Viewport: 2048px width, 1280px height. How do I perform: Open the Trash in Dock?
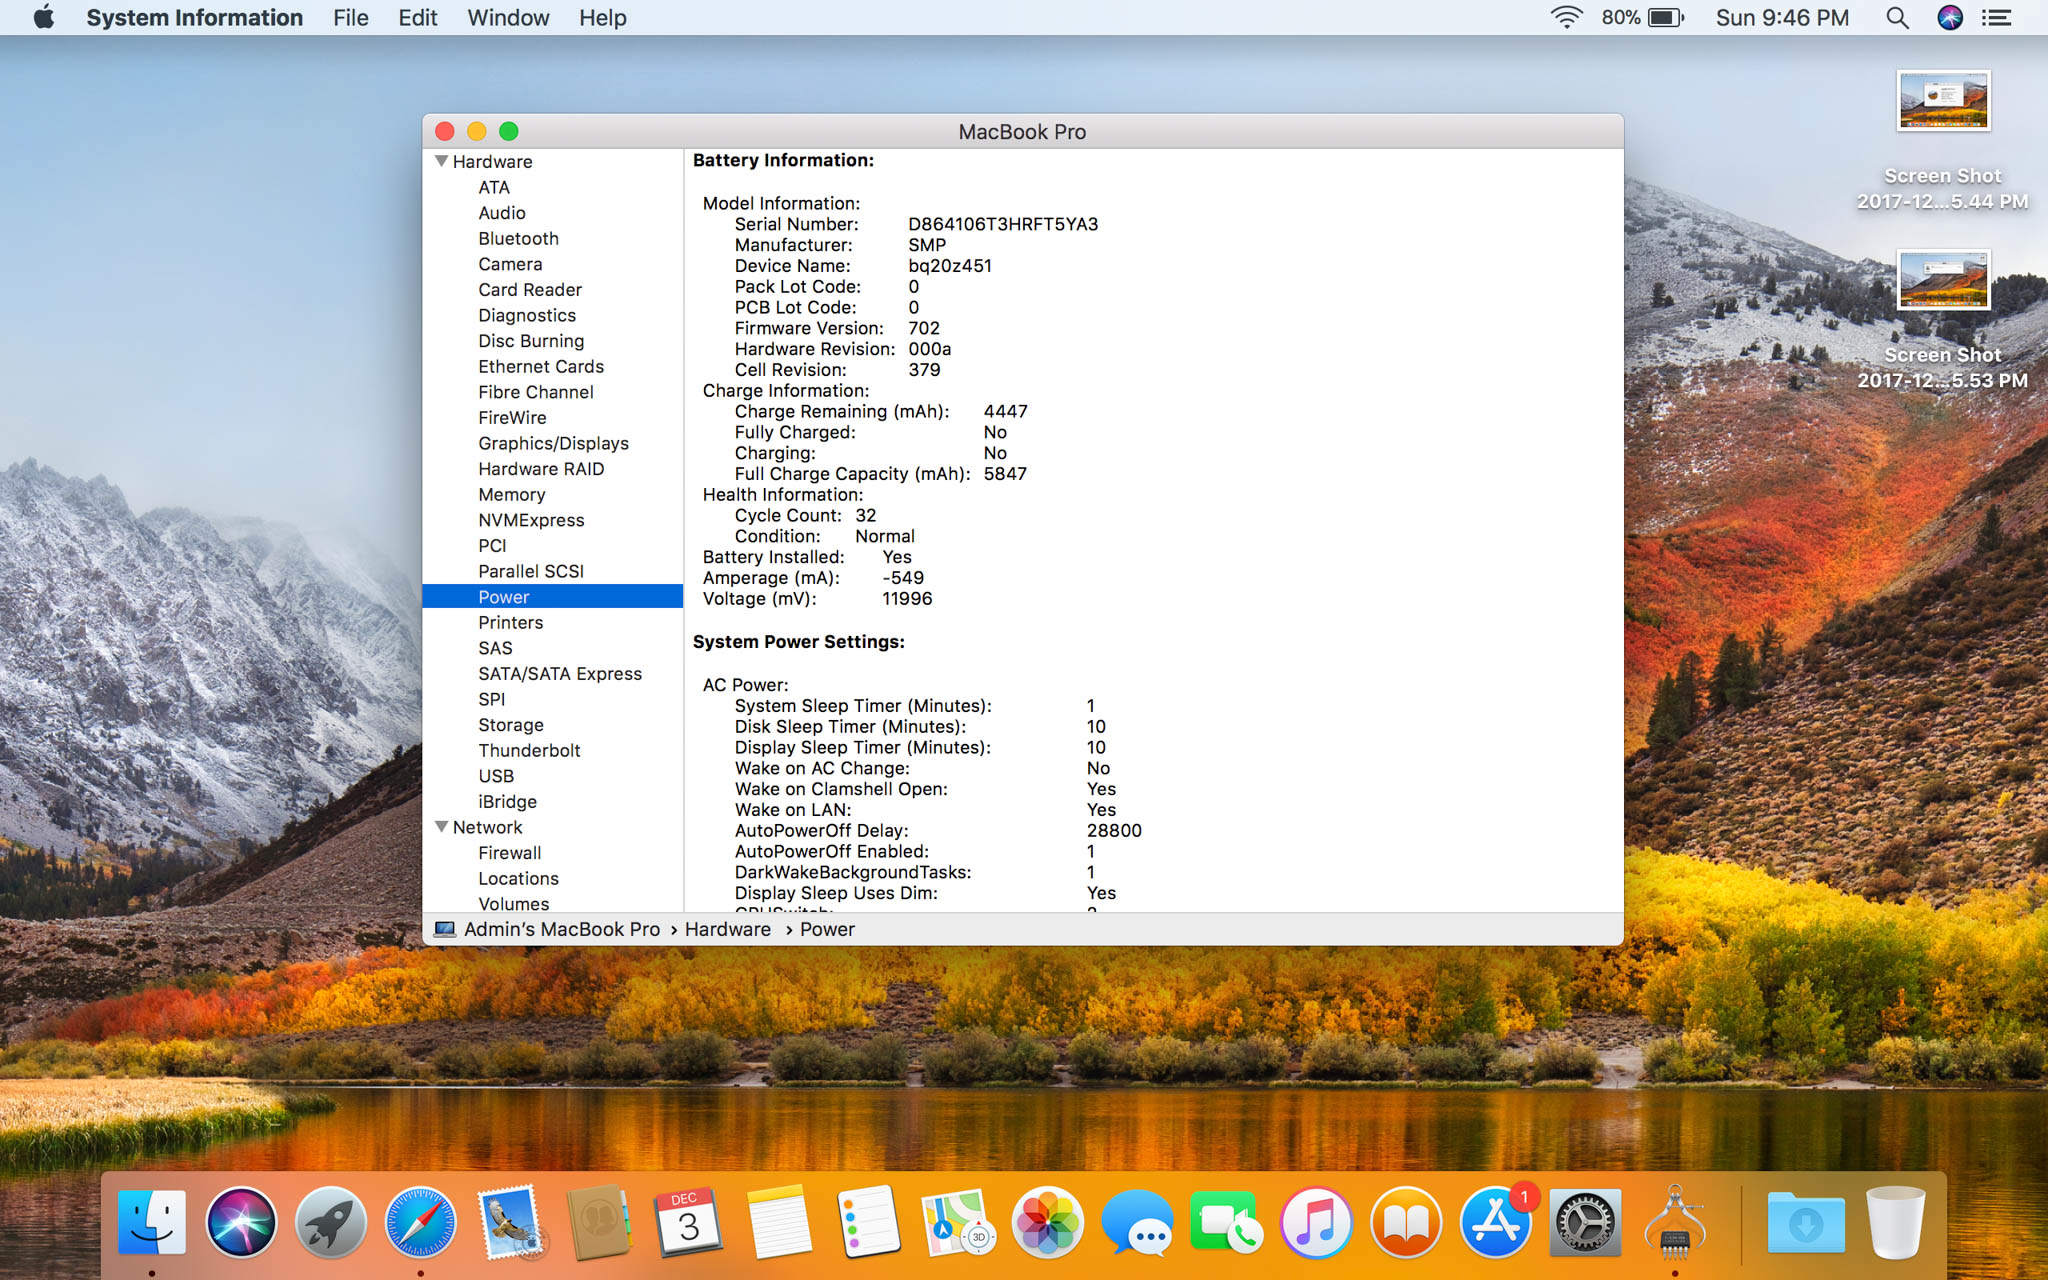pyautogui.click(x=1896, y=1221)
